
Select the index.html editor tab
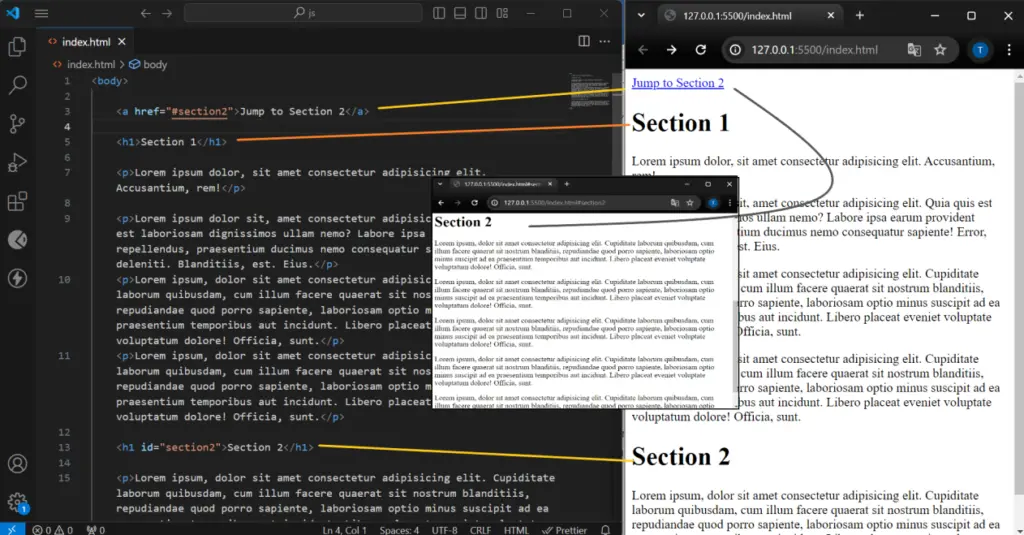86,42
